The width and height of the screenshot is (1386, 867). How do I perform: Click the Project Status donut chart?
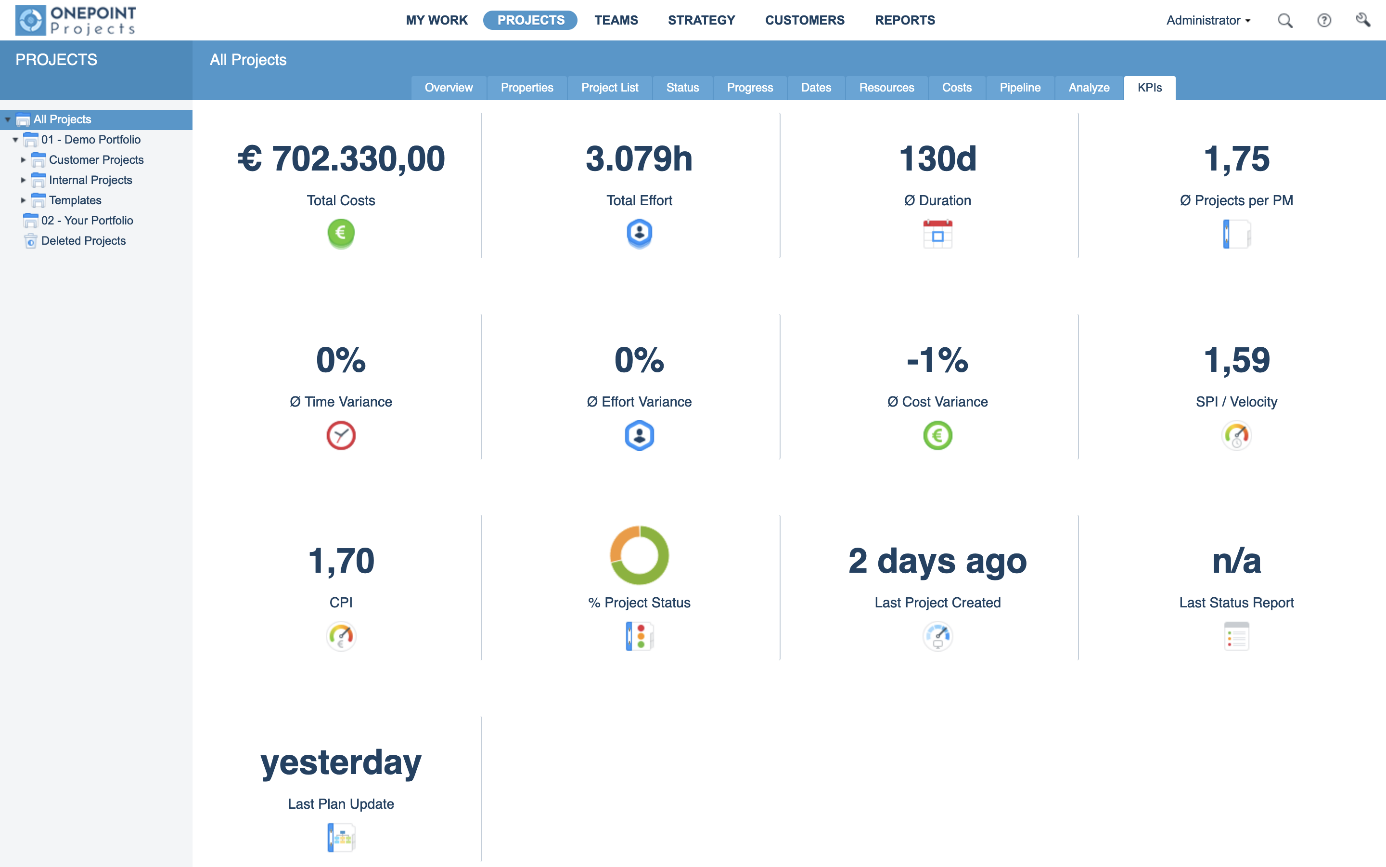(639, 555)
